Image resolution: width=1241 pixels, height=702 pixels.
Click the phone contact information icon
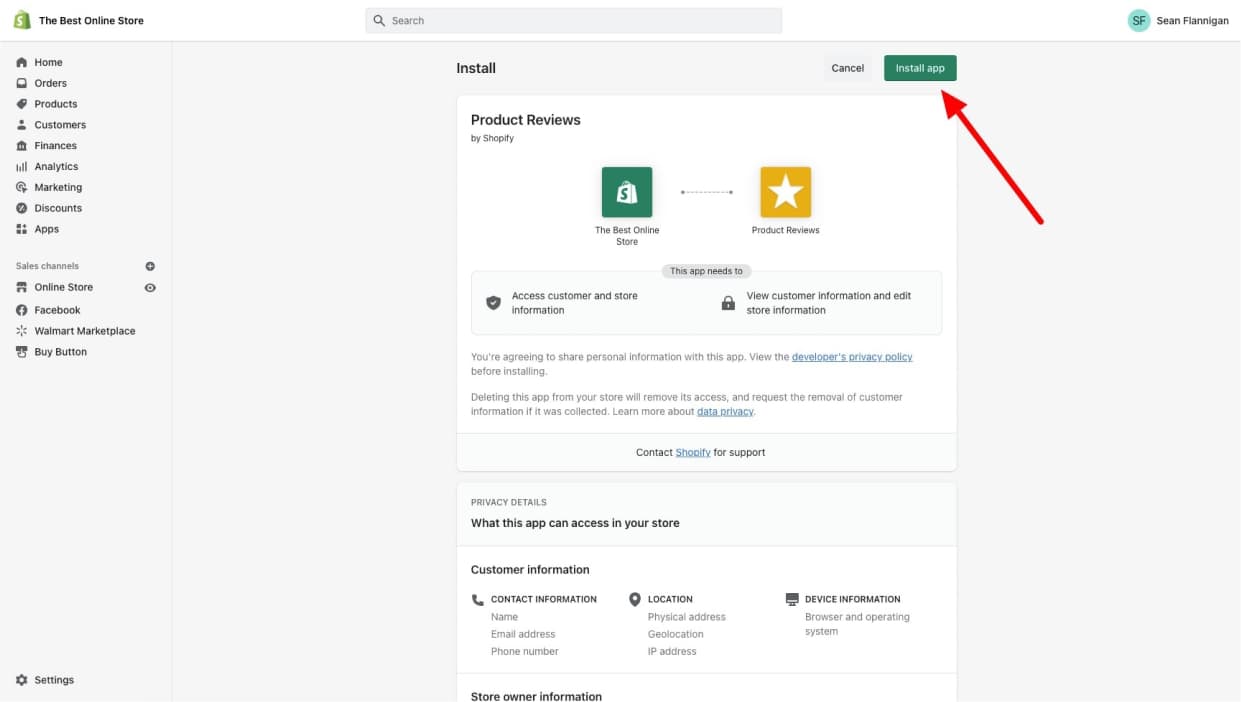[x=478, y=599]
